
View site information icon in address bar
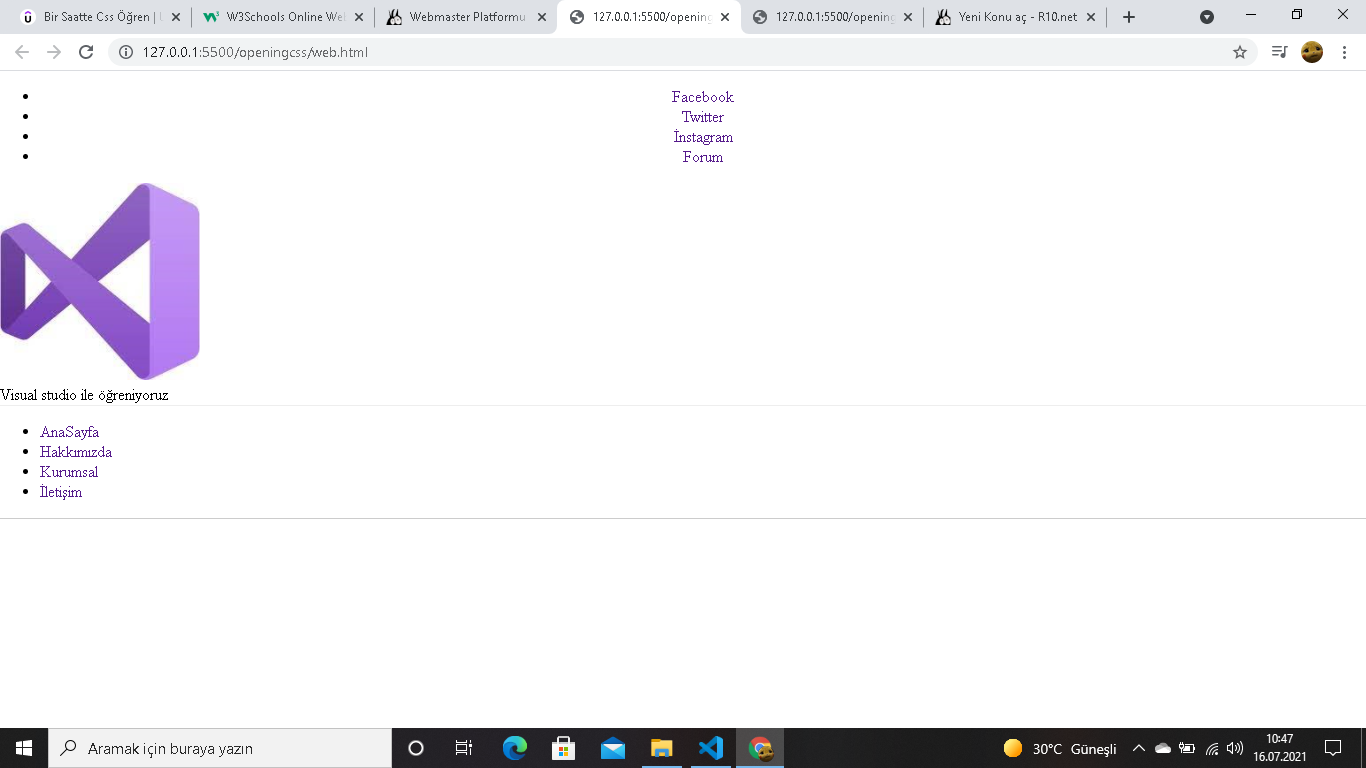pyautogui.click(x=126, y=52)
